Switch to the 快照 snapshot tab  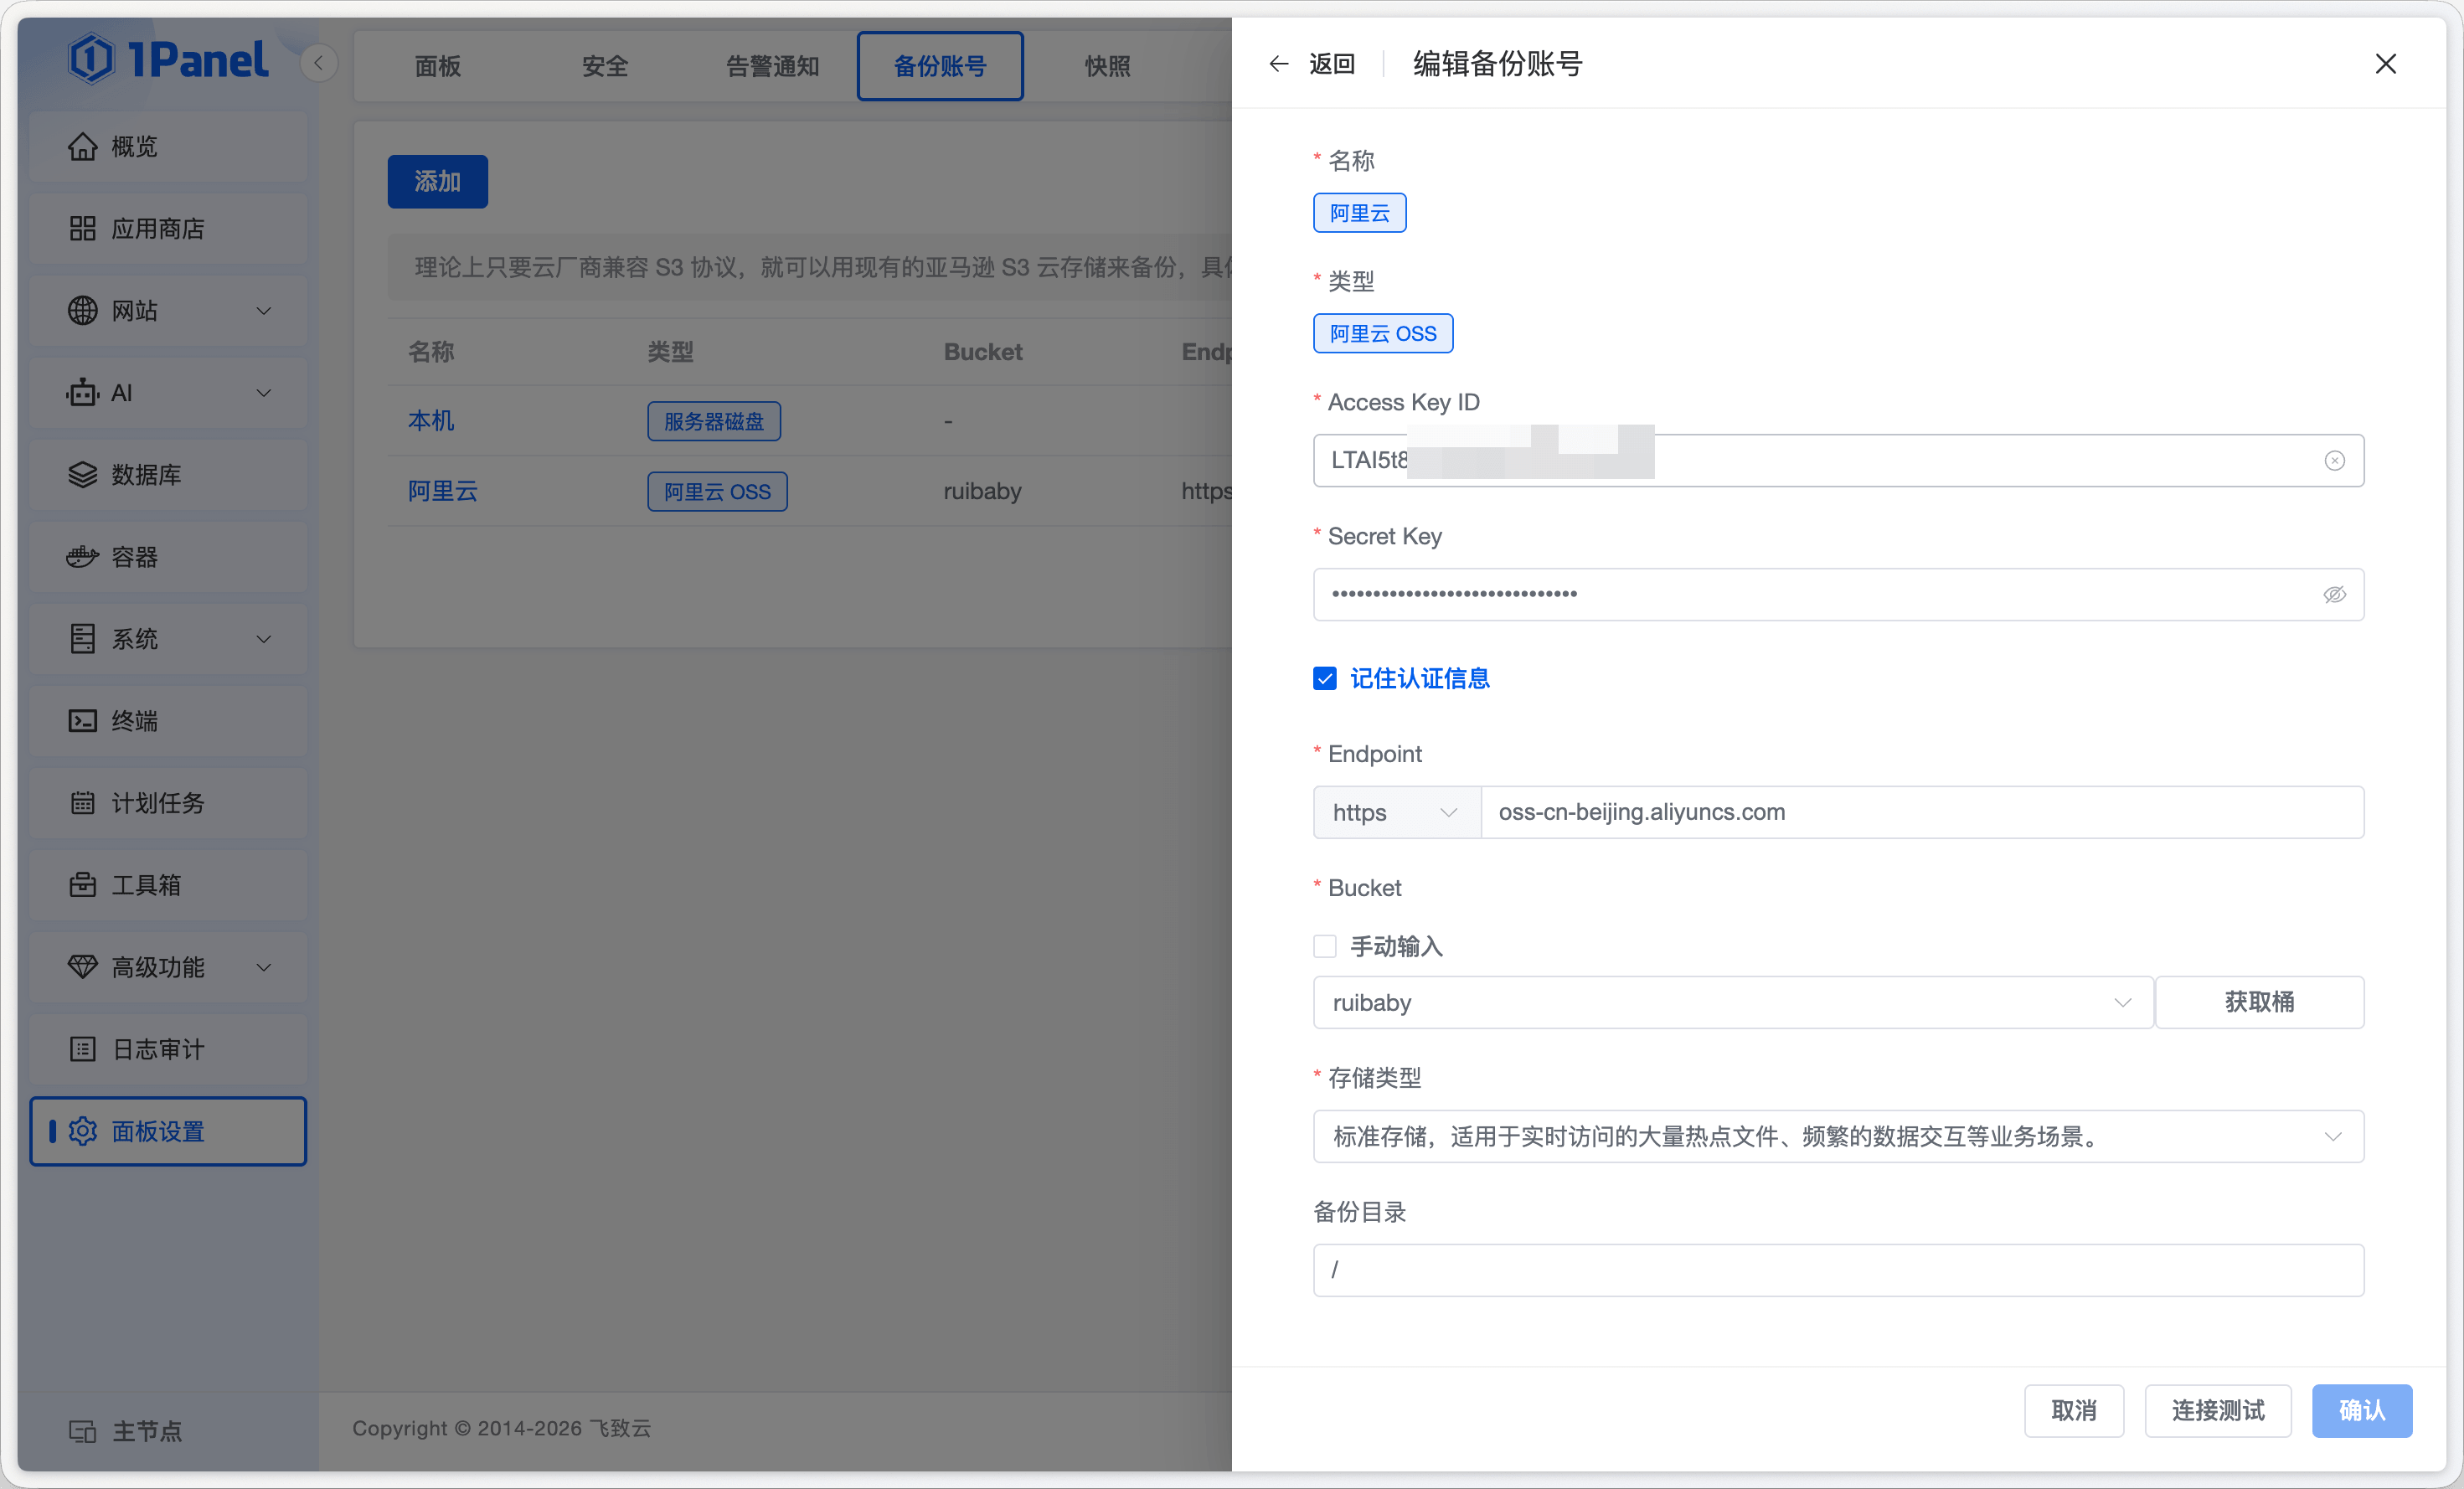click(x=1107, y=66)
